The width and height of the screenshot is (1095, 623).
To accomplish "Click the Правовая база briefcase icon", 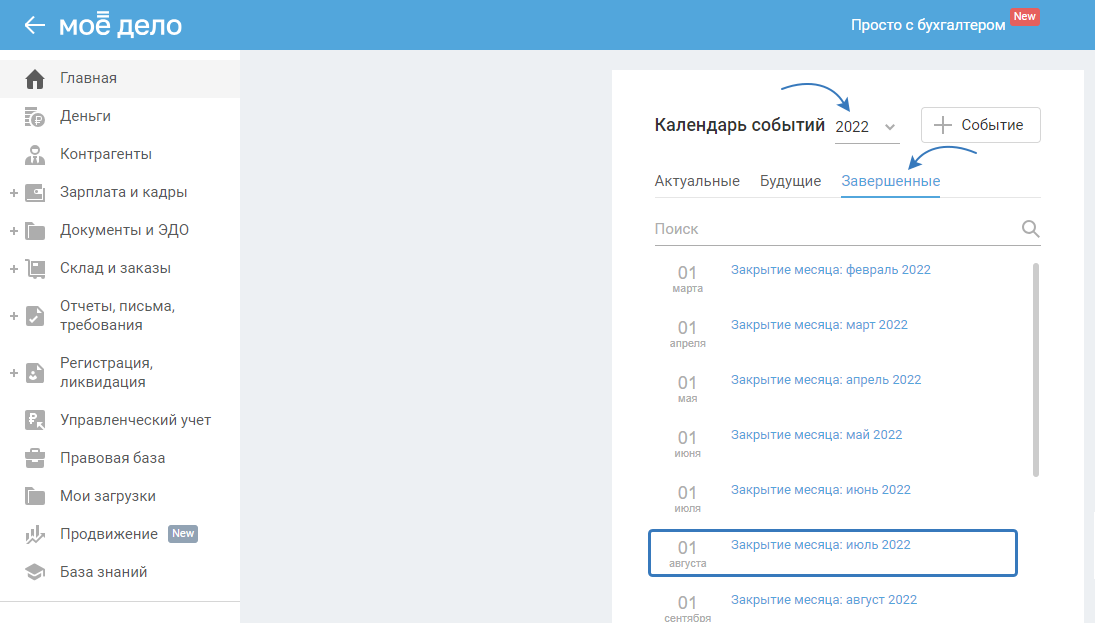I will pos(35,458).
